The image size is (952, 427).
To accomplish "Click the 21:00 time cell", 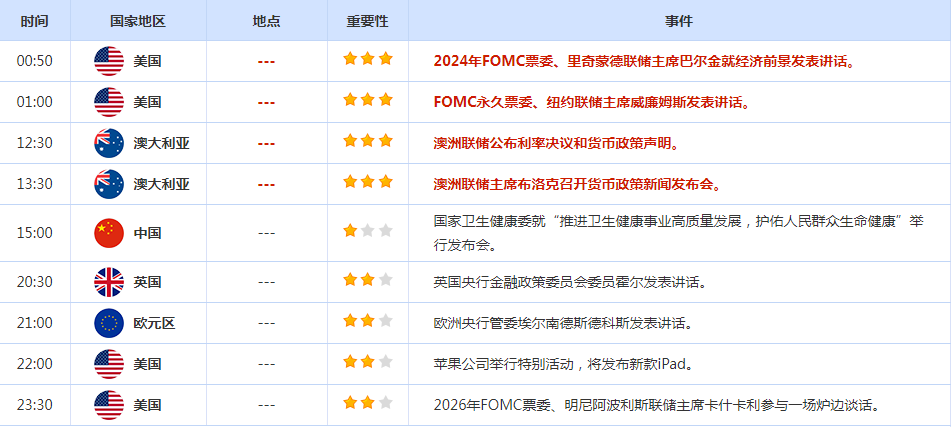I will tap(35, 323).
